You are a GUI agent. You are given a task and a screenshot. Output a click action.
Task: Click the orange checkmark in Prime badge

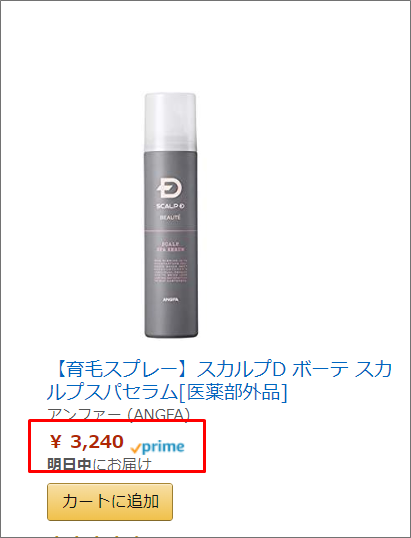click(136, 448)
